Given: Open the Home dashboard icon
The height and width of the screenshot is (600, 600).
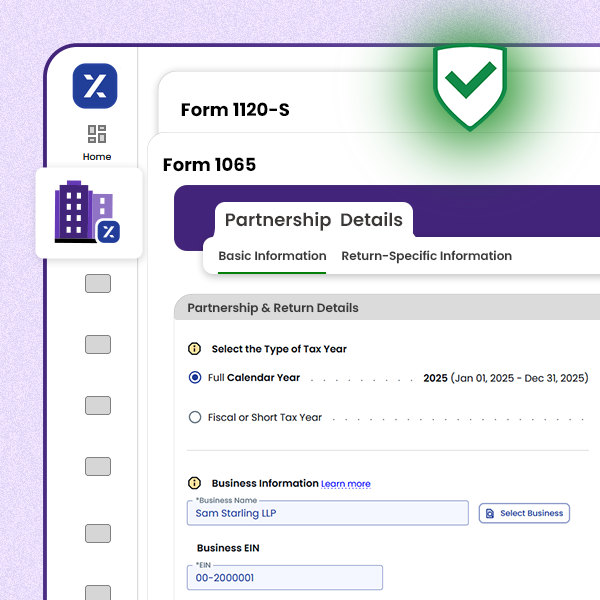Looking at the screenshot, I should point(97,134).
